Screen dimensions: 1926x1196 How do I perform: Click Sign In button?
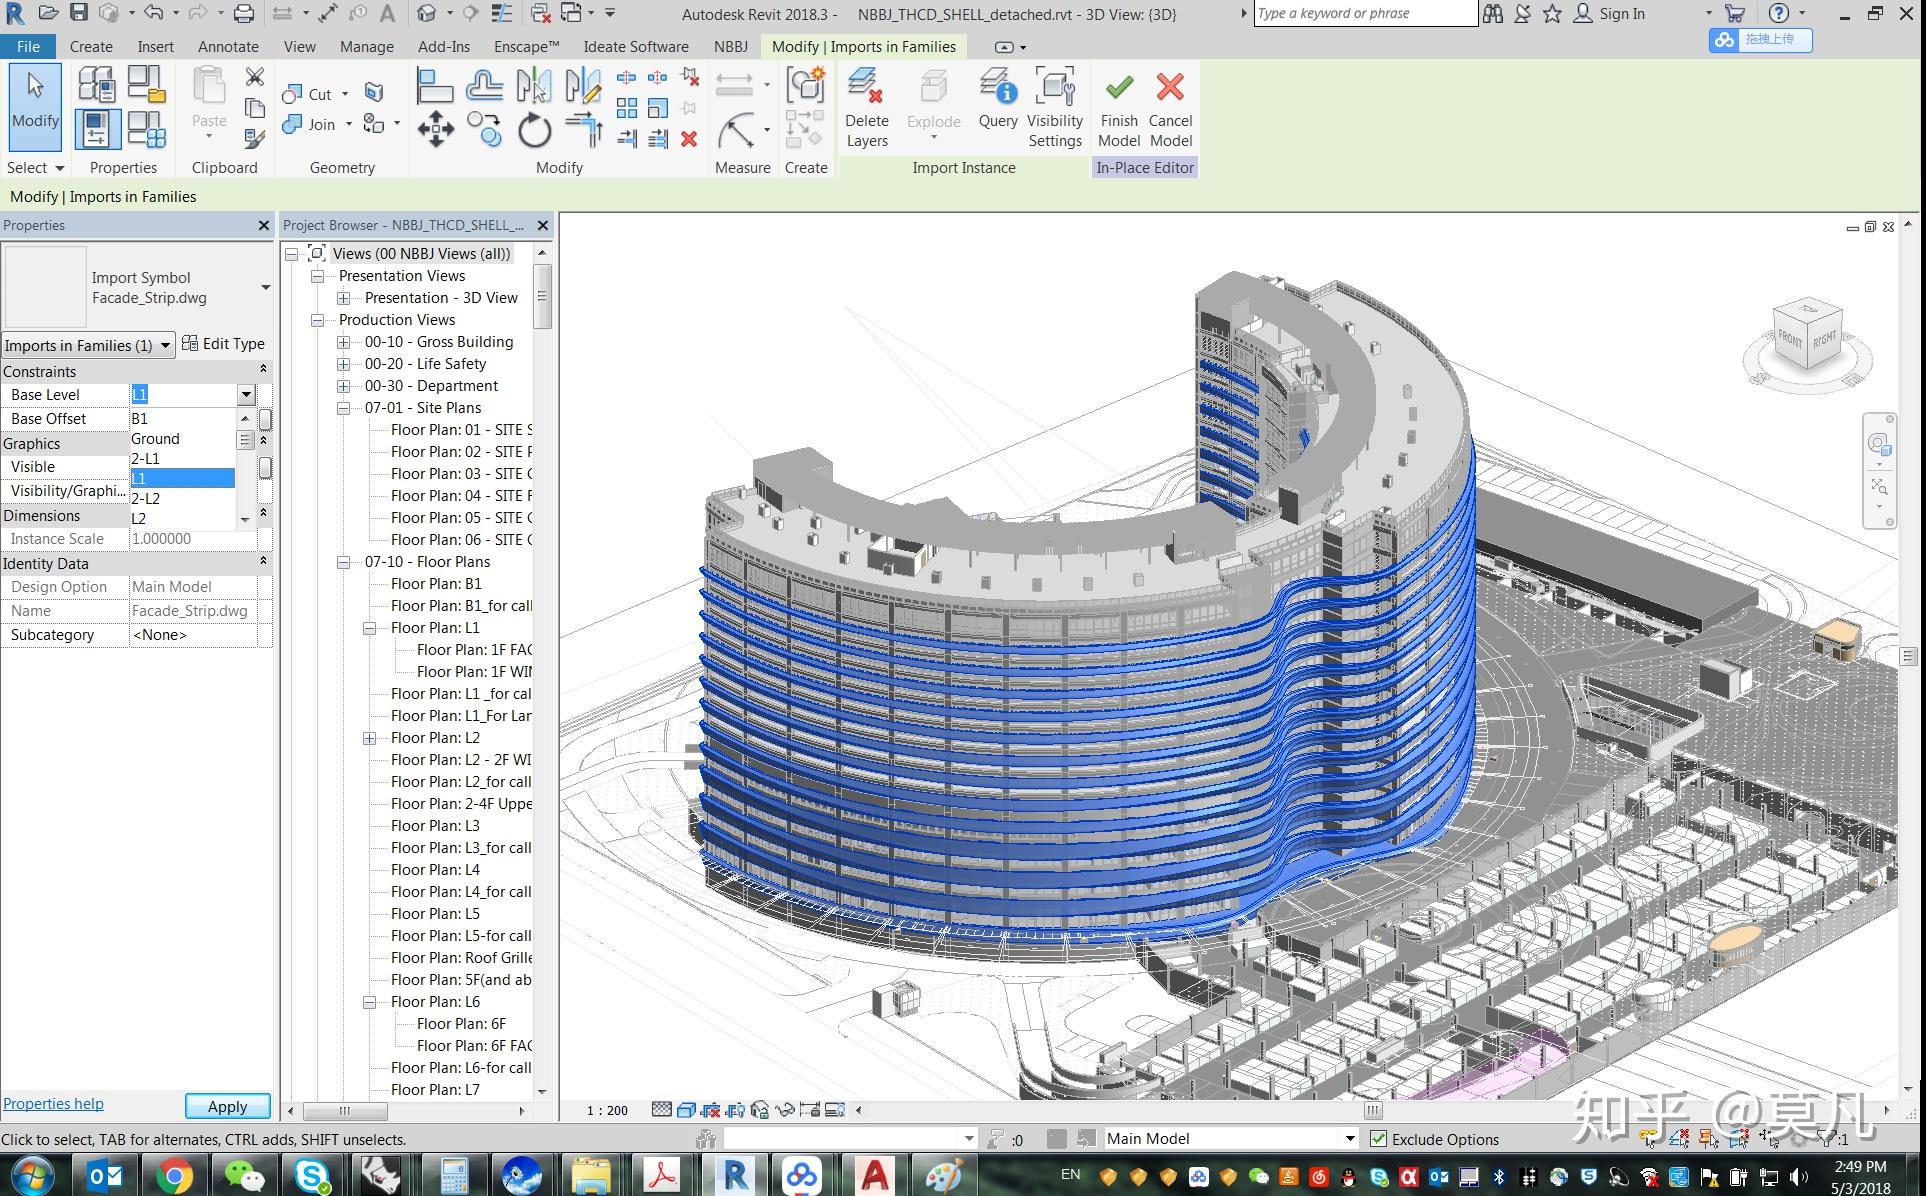coord(1609,14)
